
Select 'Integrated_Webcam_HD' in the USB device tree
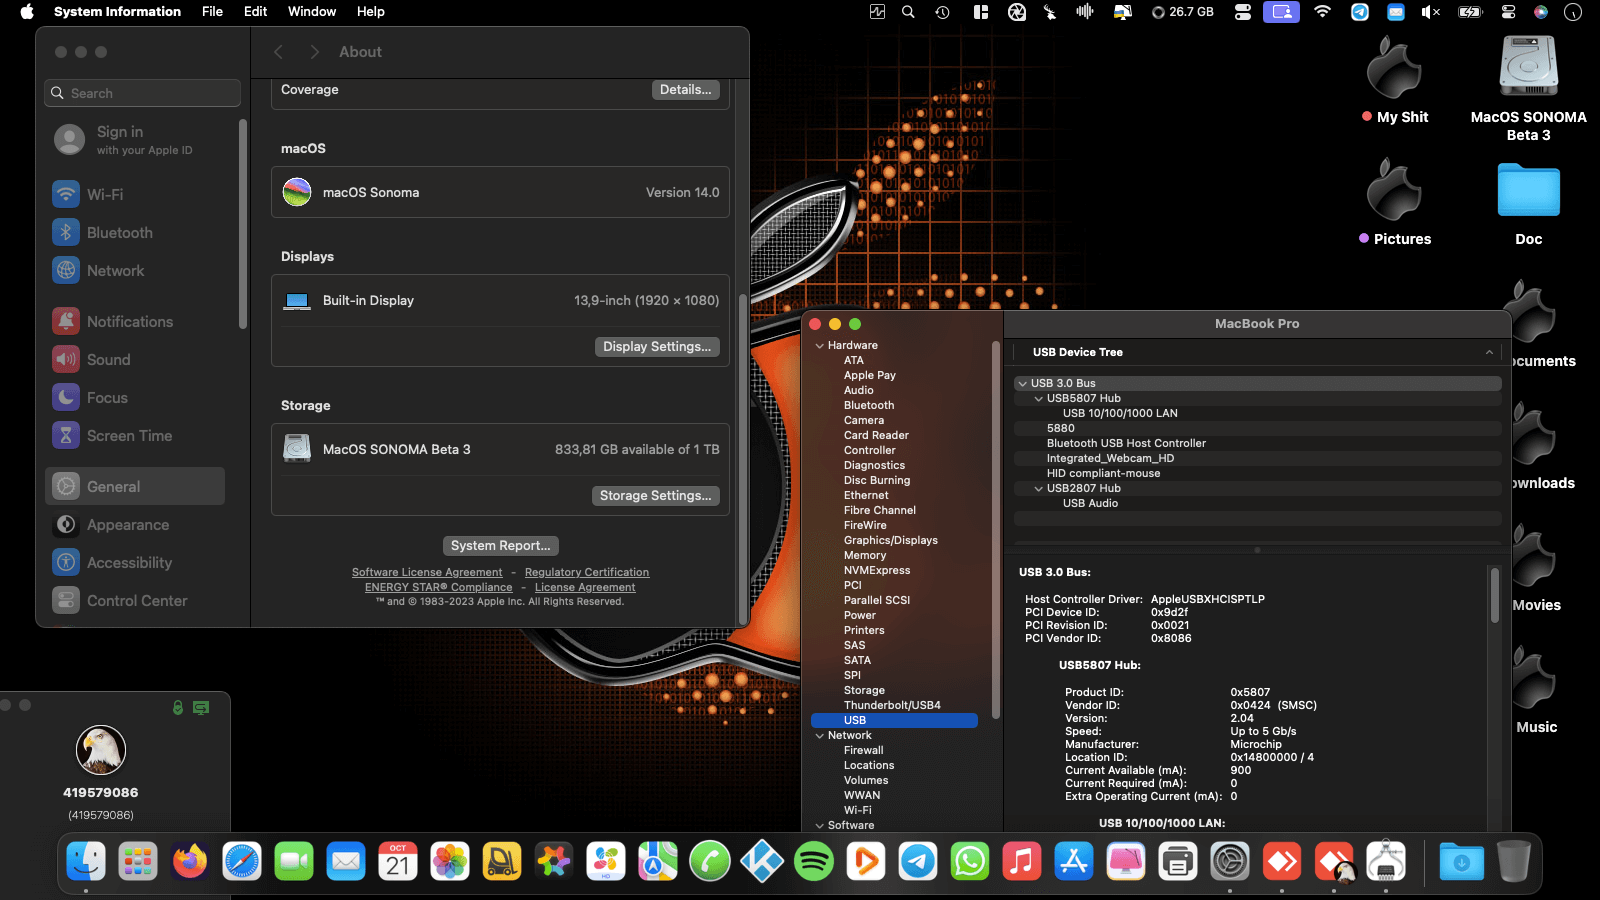click(x=1110, y=459)
